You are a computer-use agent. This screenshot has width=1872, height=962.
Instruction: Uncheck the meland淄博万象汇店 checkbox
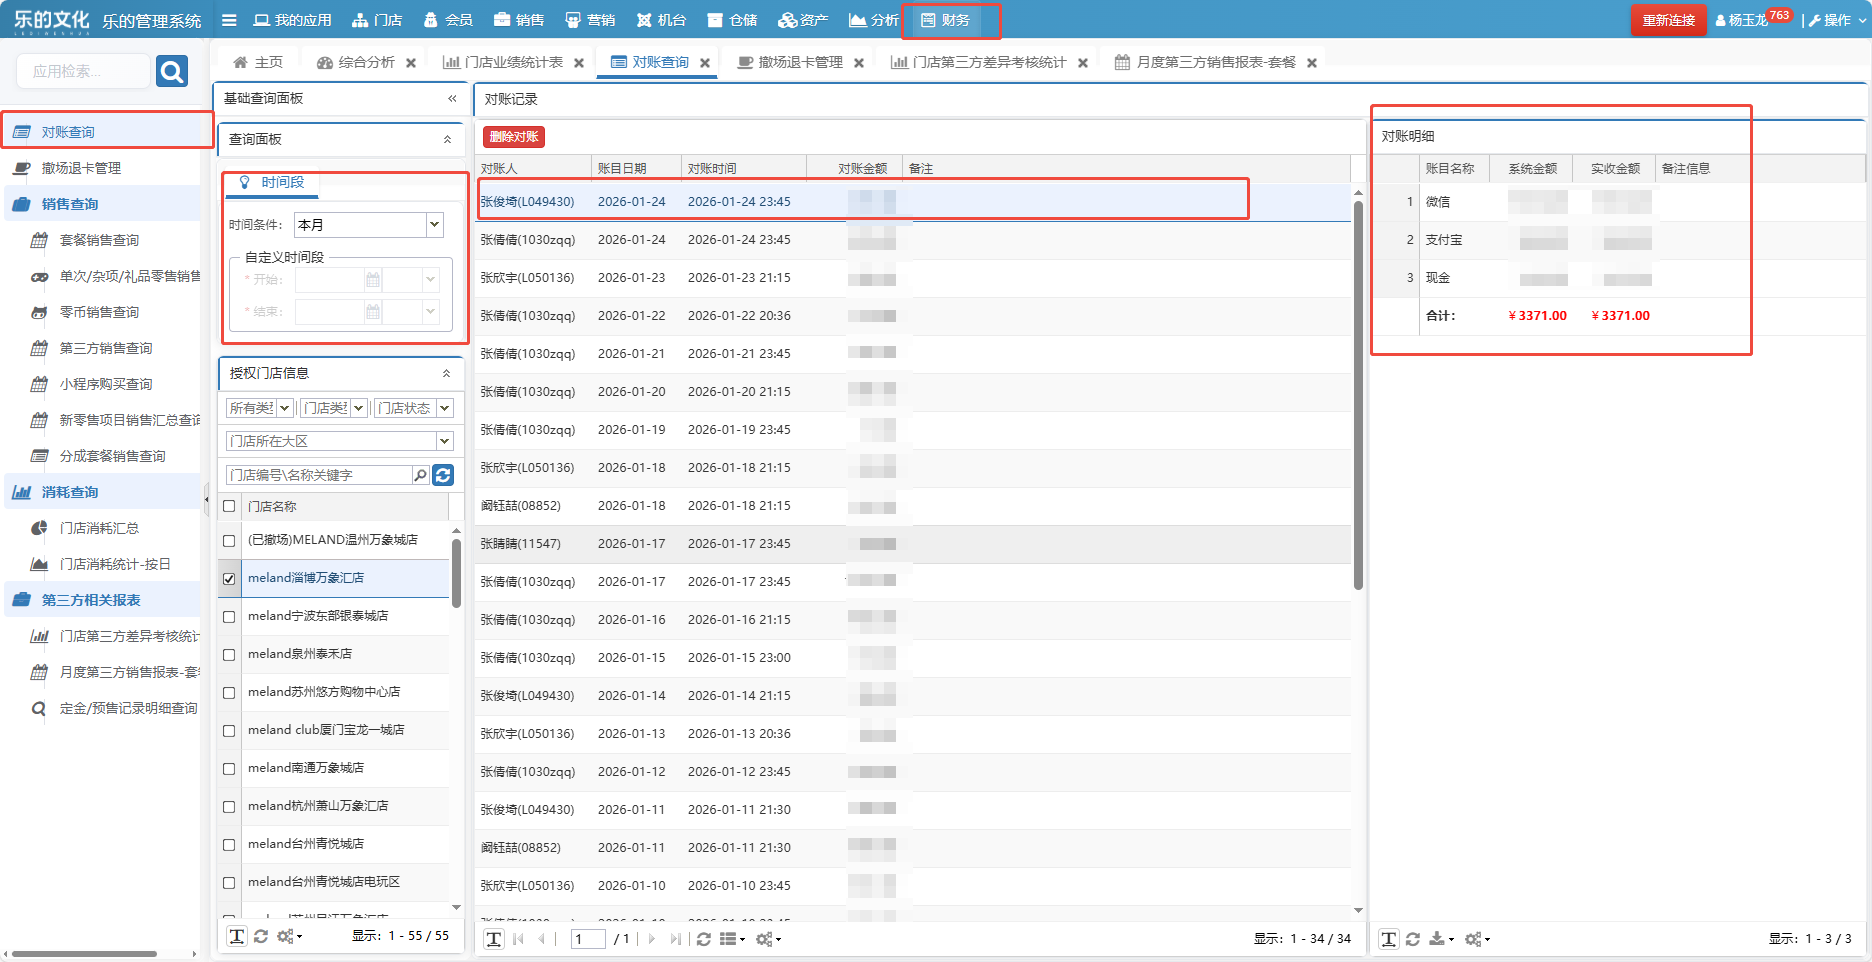pyautogui.click(x=229, y=578)
